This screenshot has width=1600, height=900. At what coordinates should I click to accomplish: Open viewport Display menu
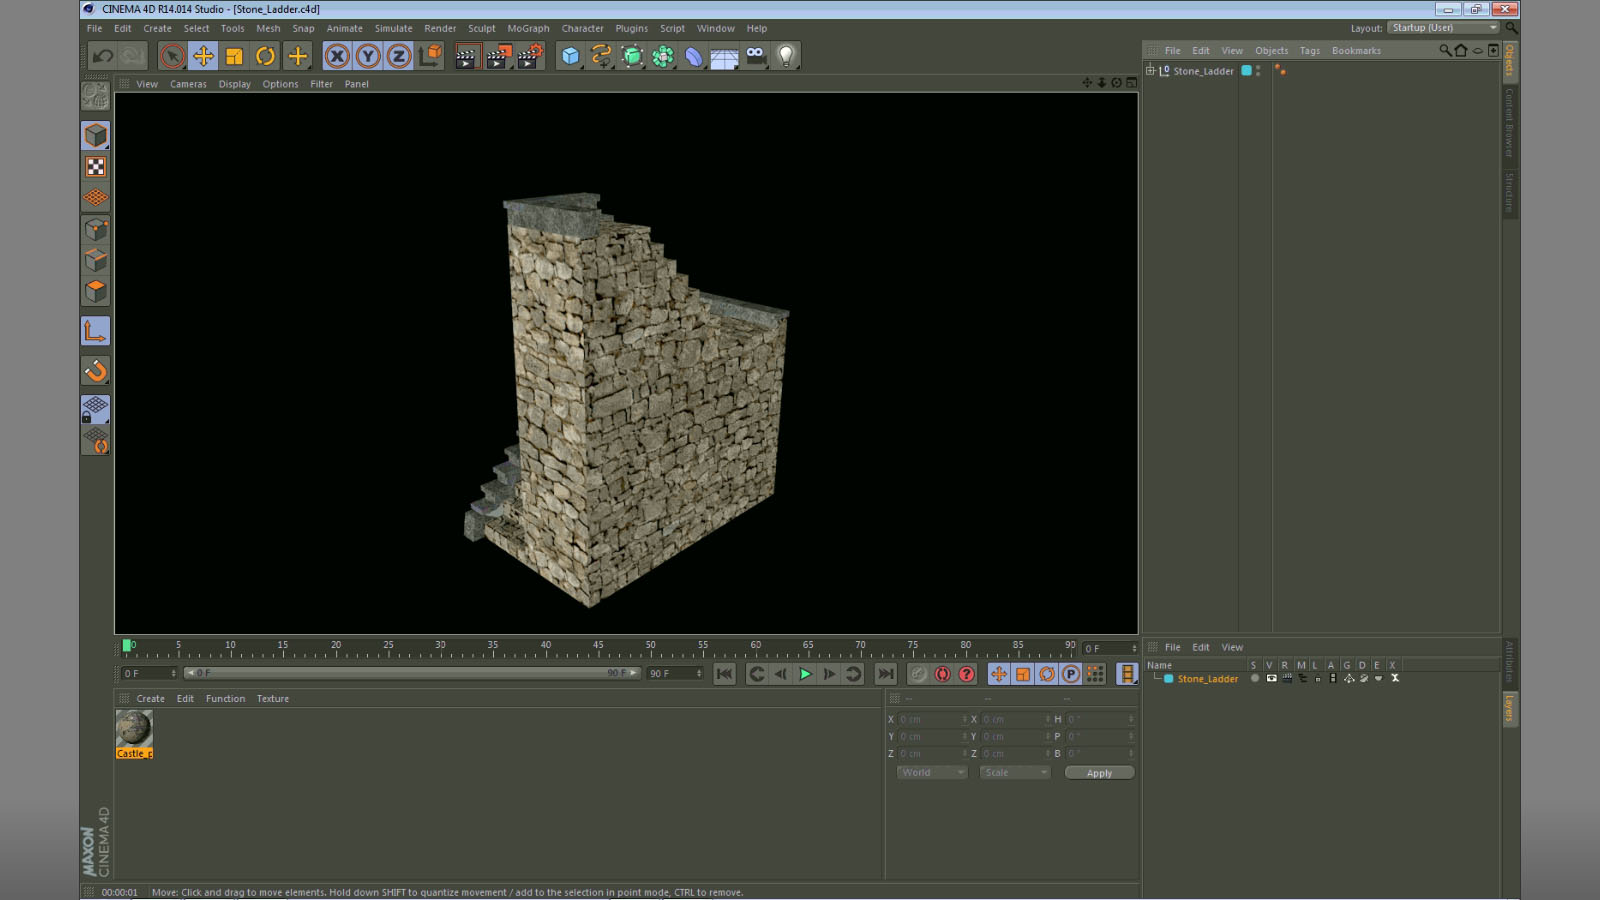pyautogui.click(x=235, y=84)
